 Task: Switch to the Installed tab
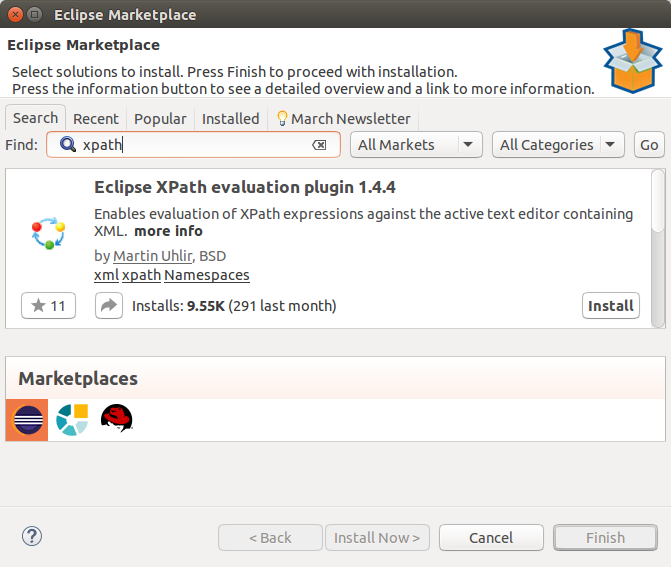231,119
